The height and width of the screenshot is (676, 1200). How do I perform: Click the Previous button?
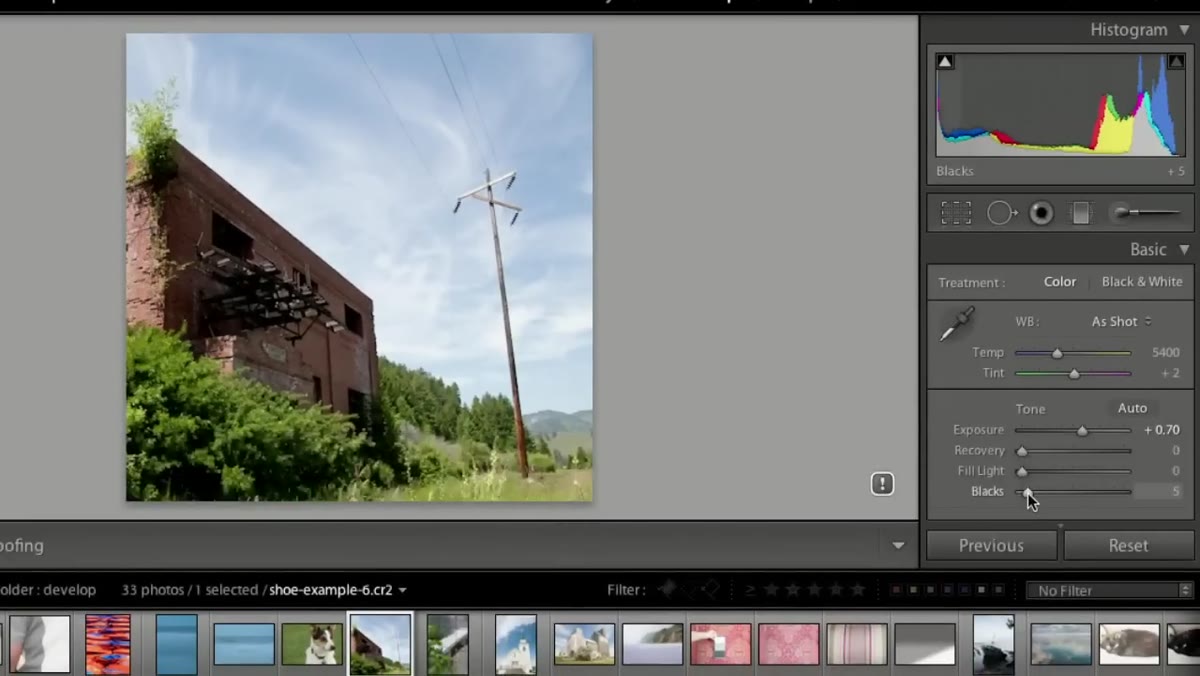tap(992, 546)
